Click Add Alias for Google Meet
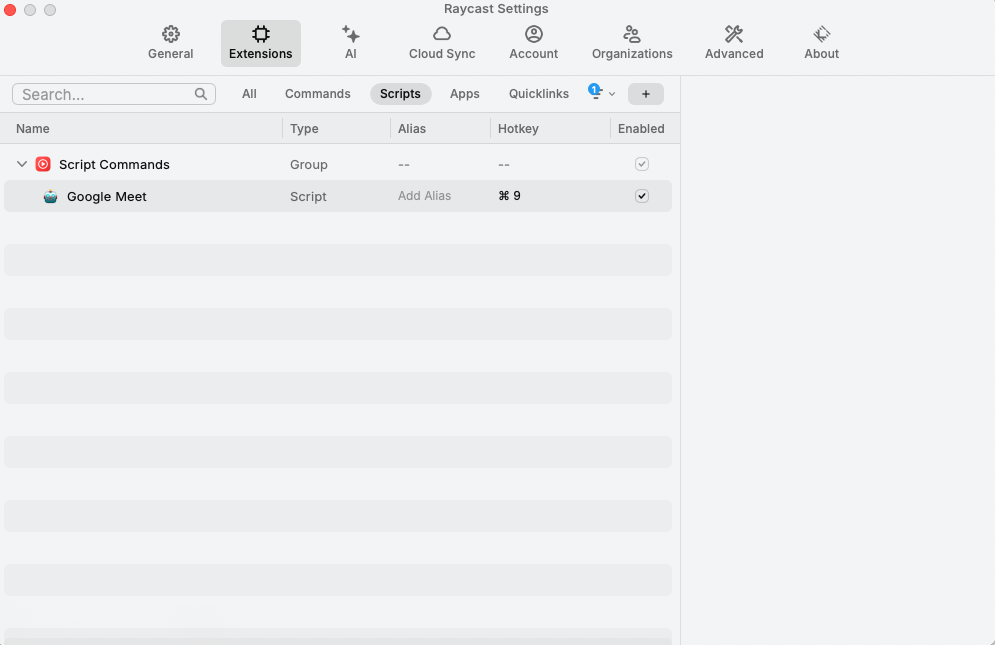The height and width of the screenshot is (645, 995). (424, 196)
